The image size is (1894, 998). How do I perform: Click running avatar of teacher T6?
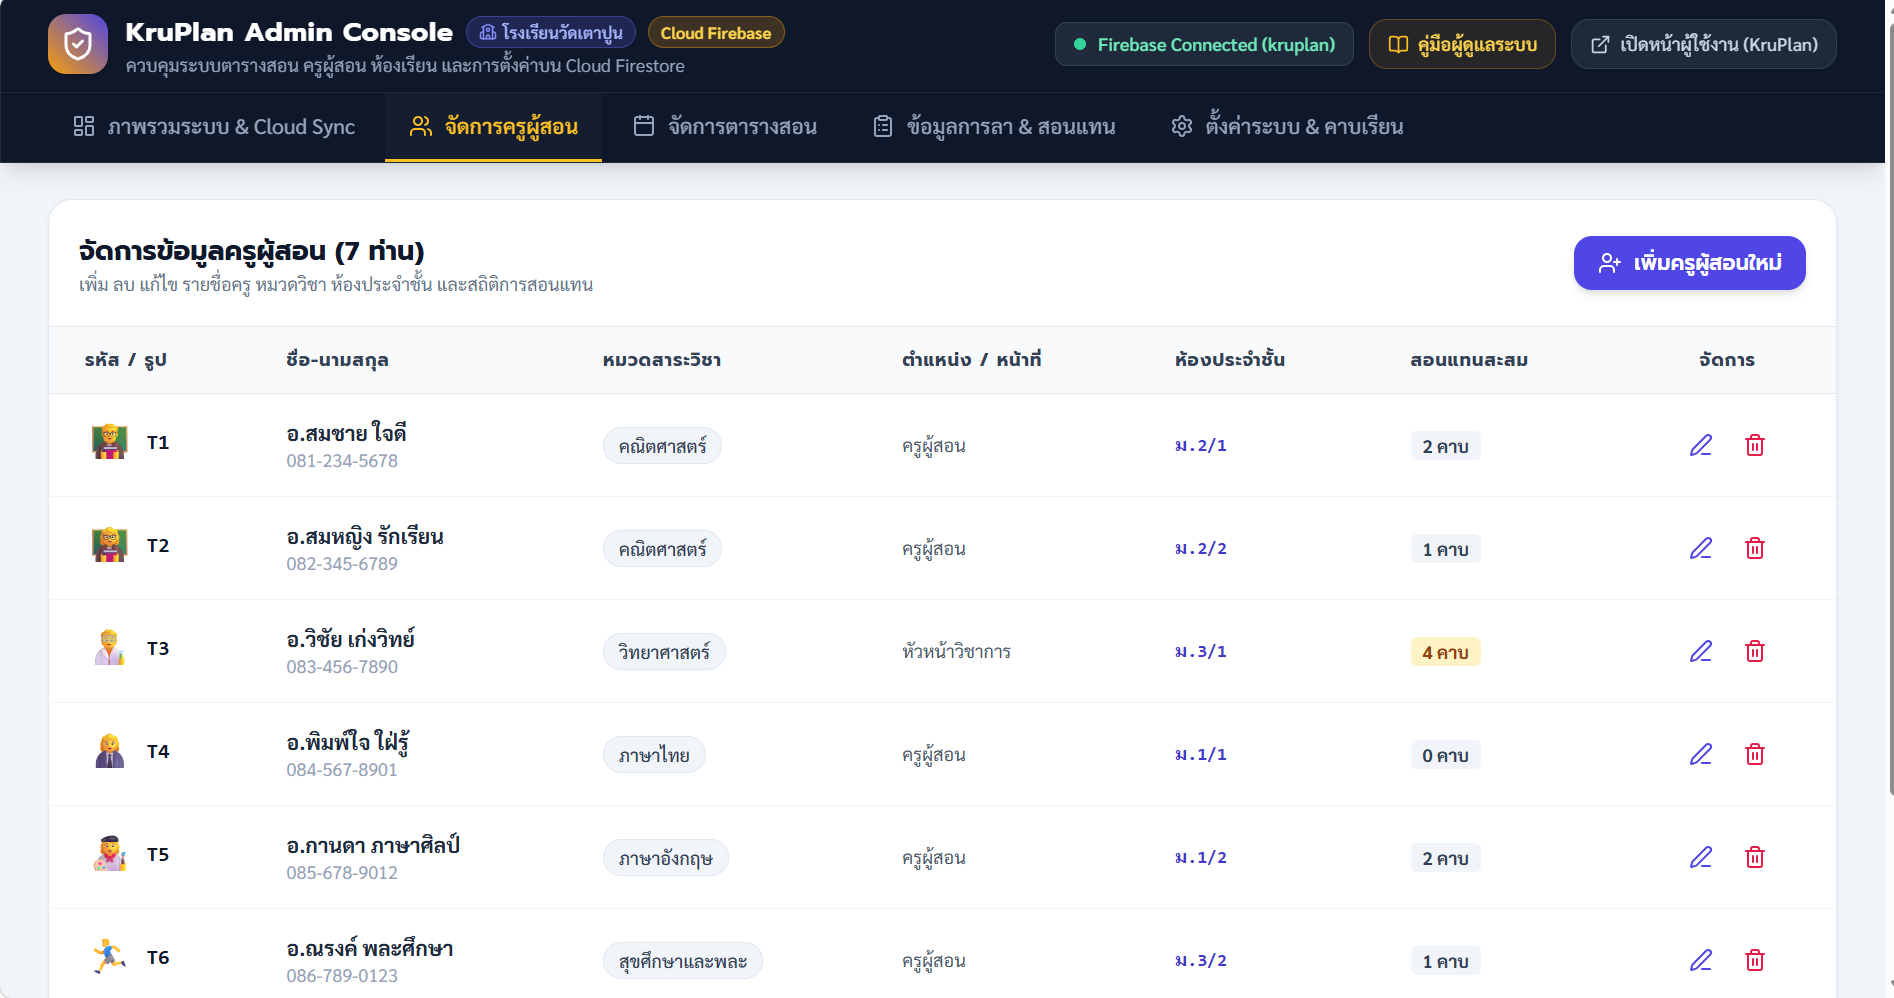(110, 957)
